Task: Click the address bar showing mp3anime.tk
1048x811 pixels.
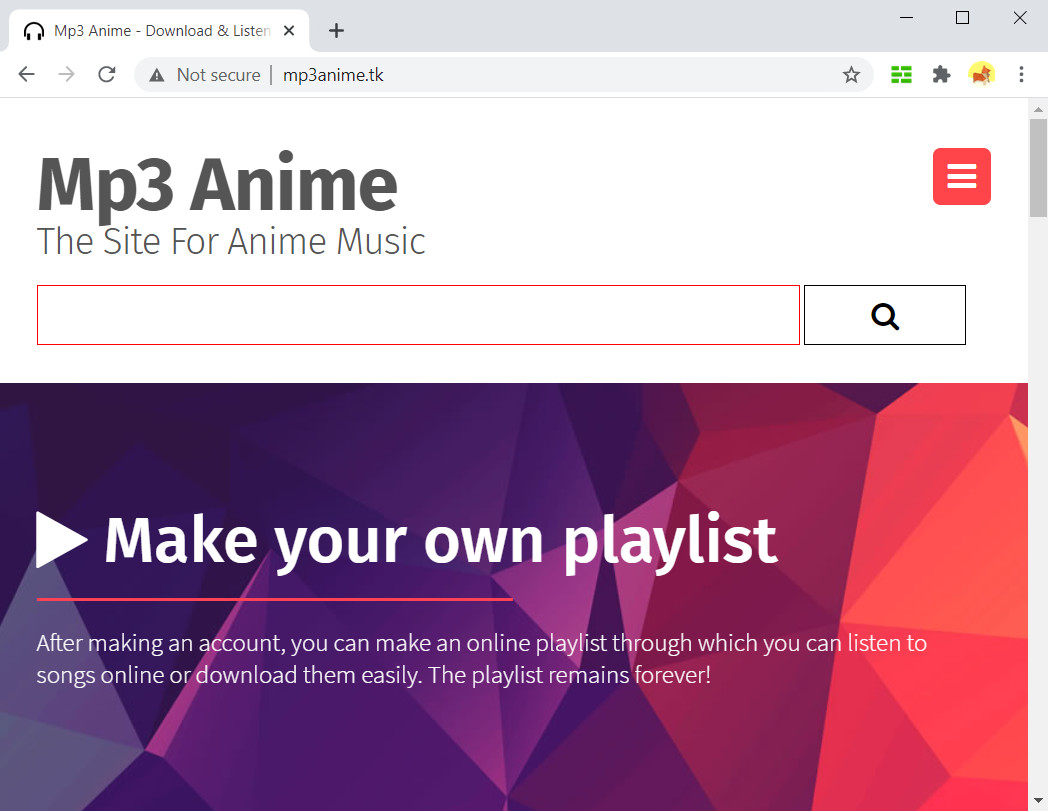Action: (333, 74)
